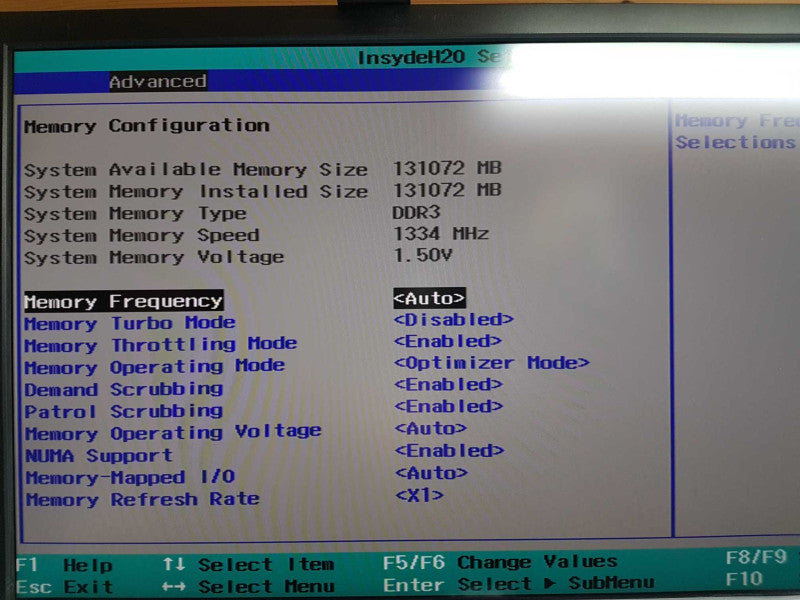The height and width of the screenshot is (600, 800).
Task: Click the System Memory Type label
Action: 135,214
